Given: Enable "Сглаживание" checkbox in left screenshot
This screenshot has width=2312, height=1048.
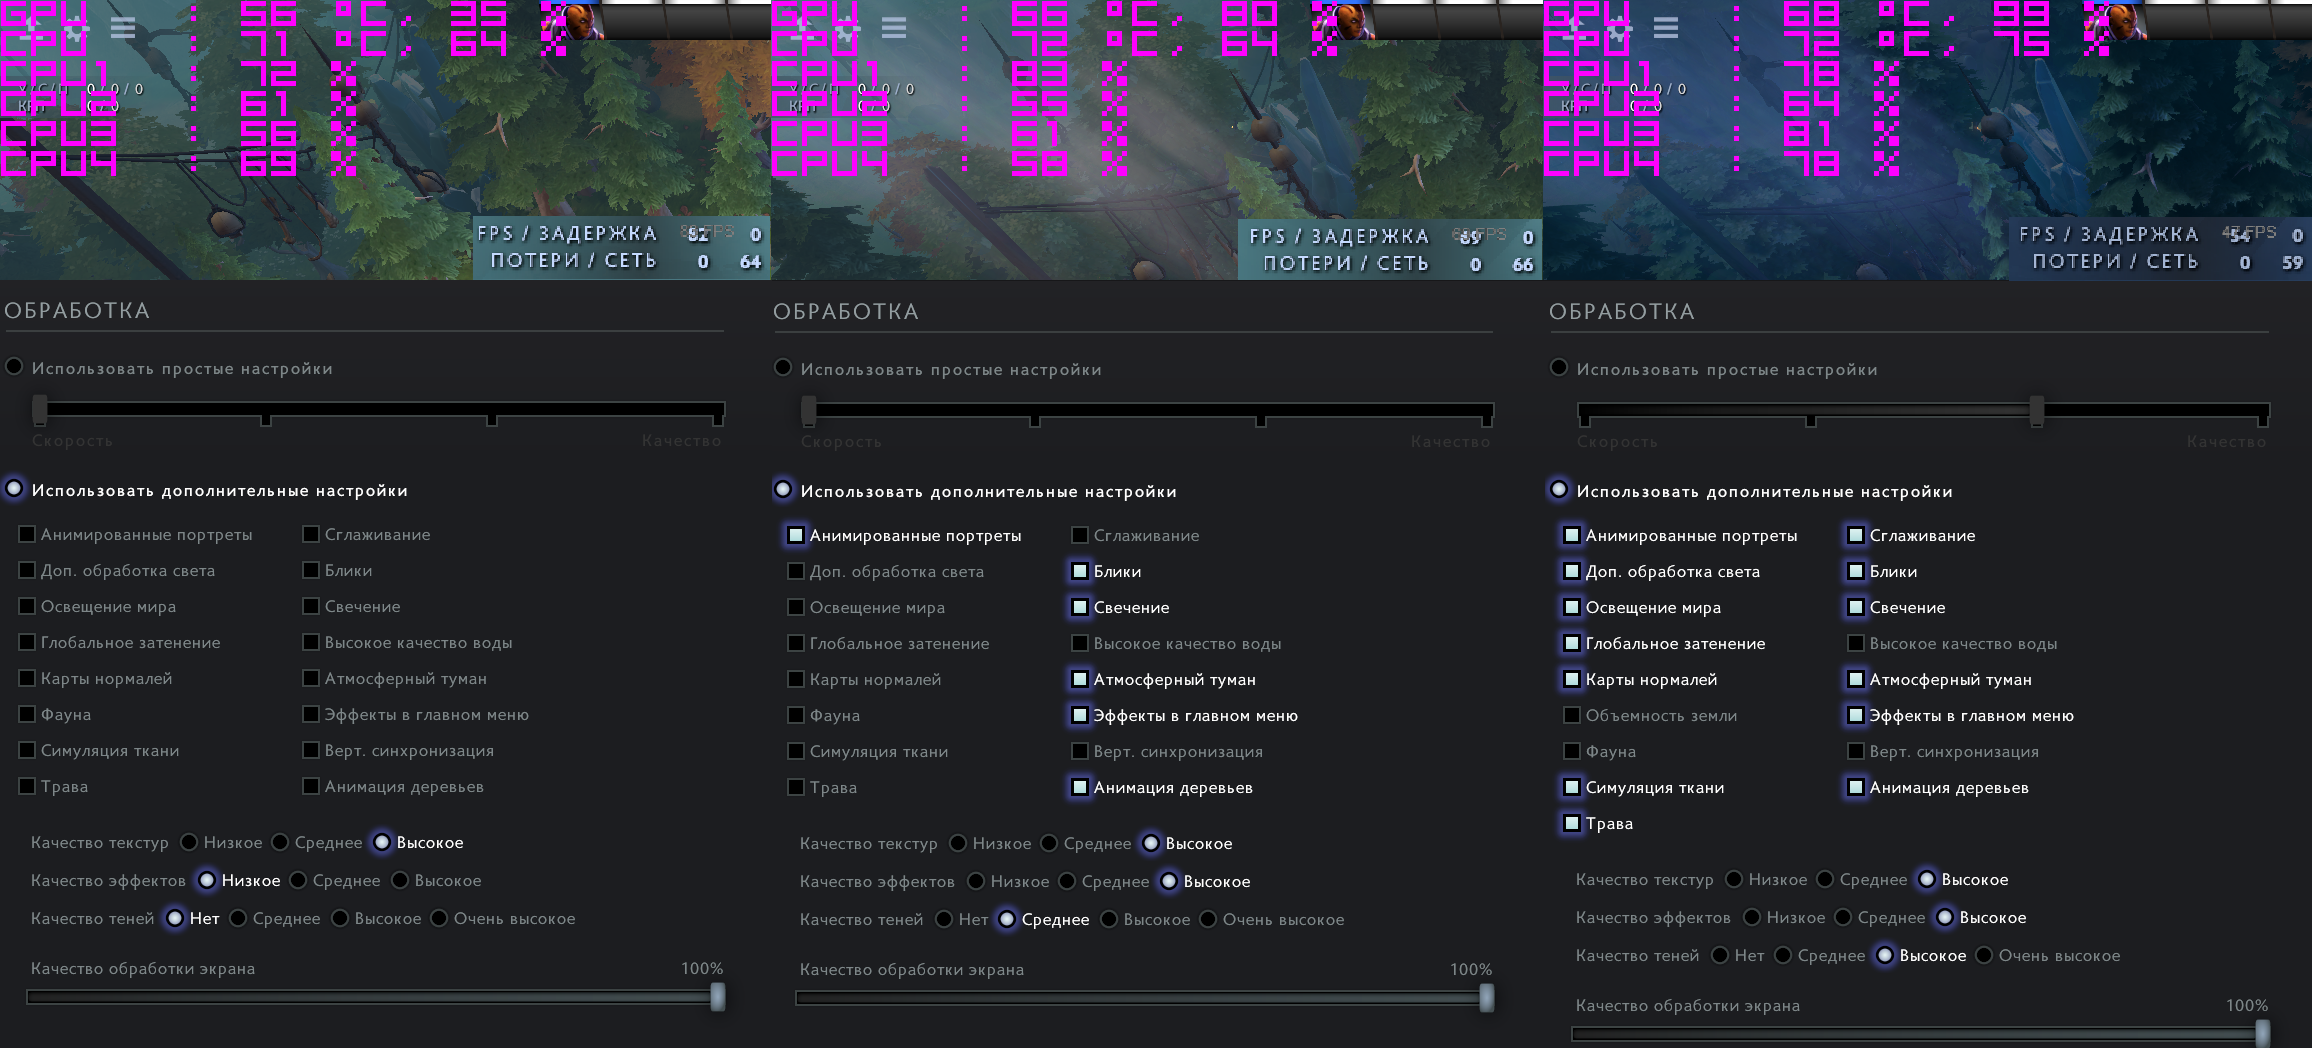Looking at the screenshot, I should pos(311,535).
